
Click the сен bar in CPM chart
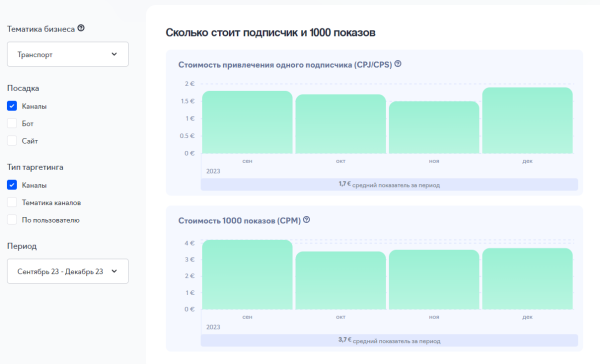pyautogui.click(x=247, y=274)
